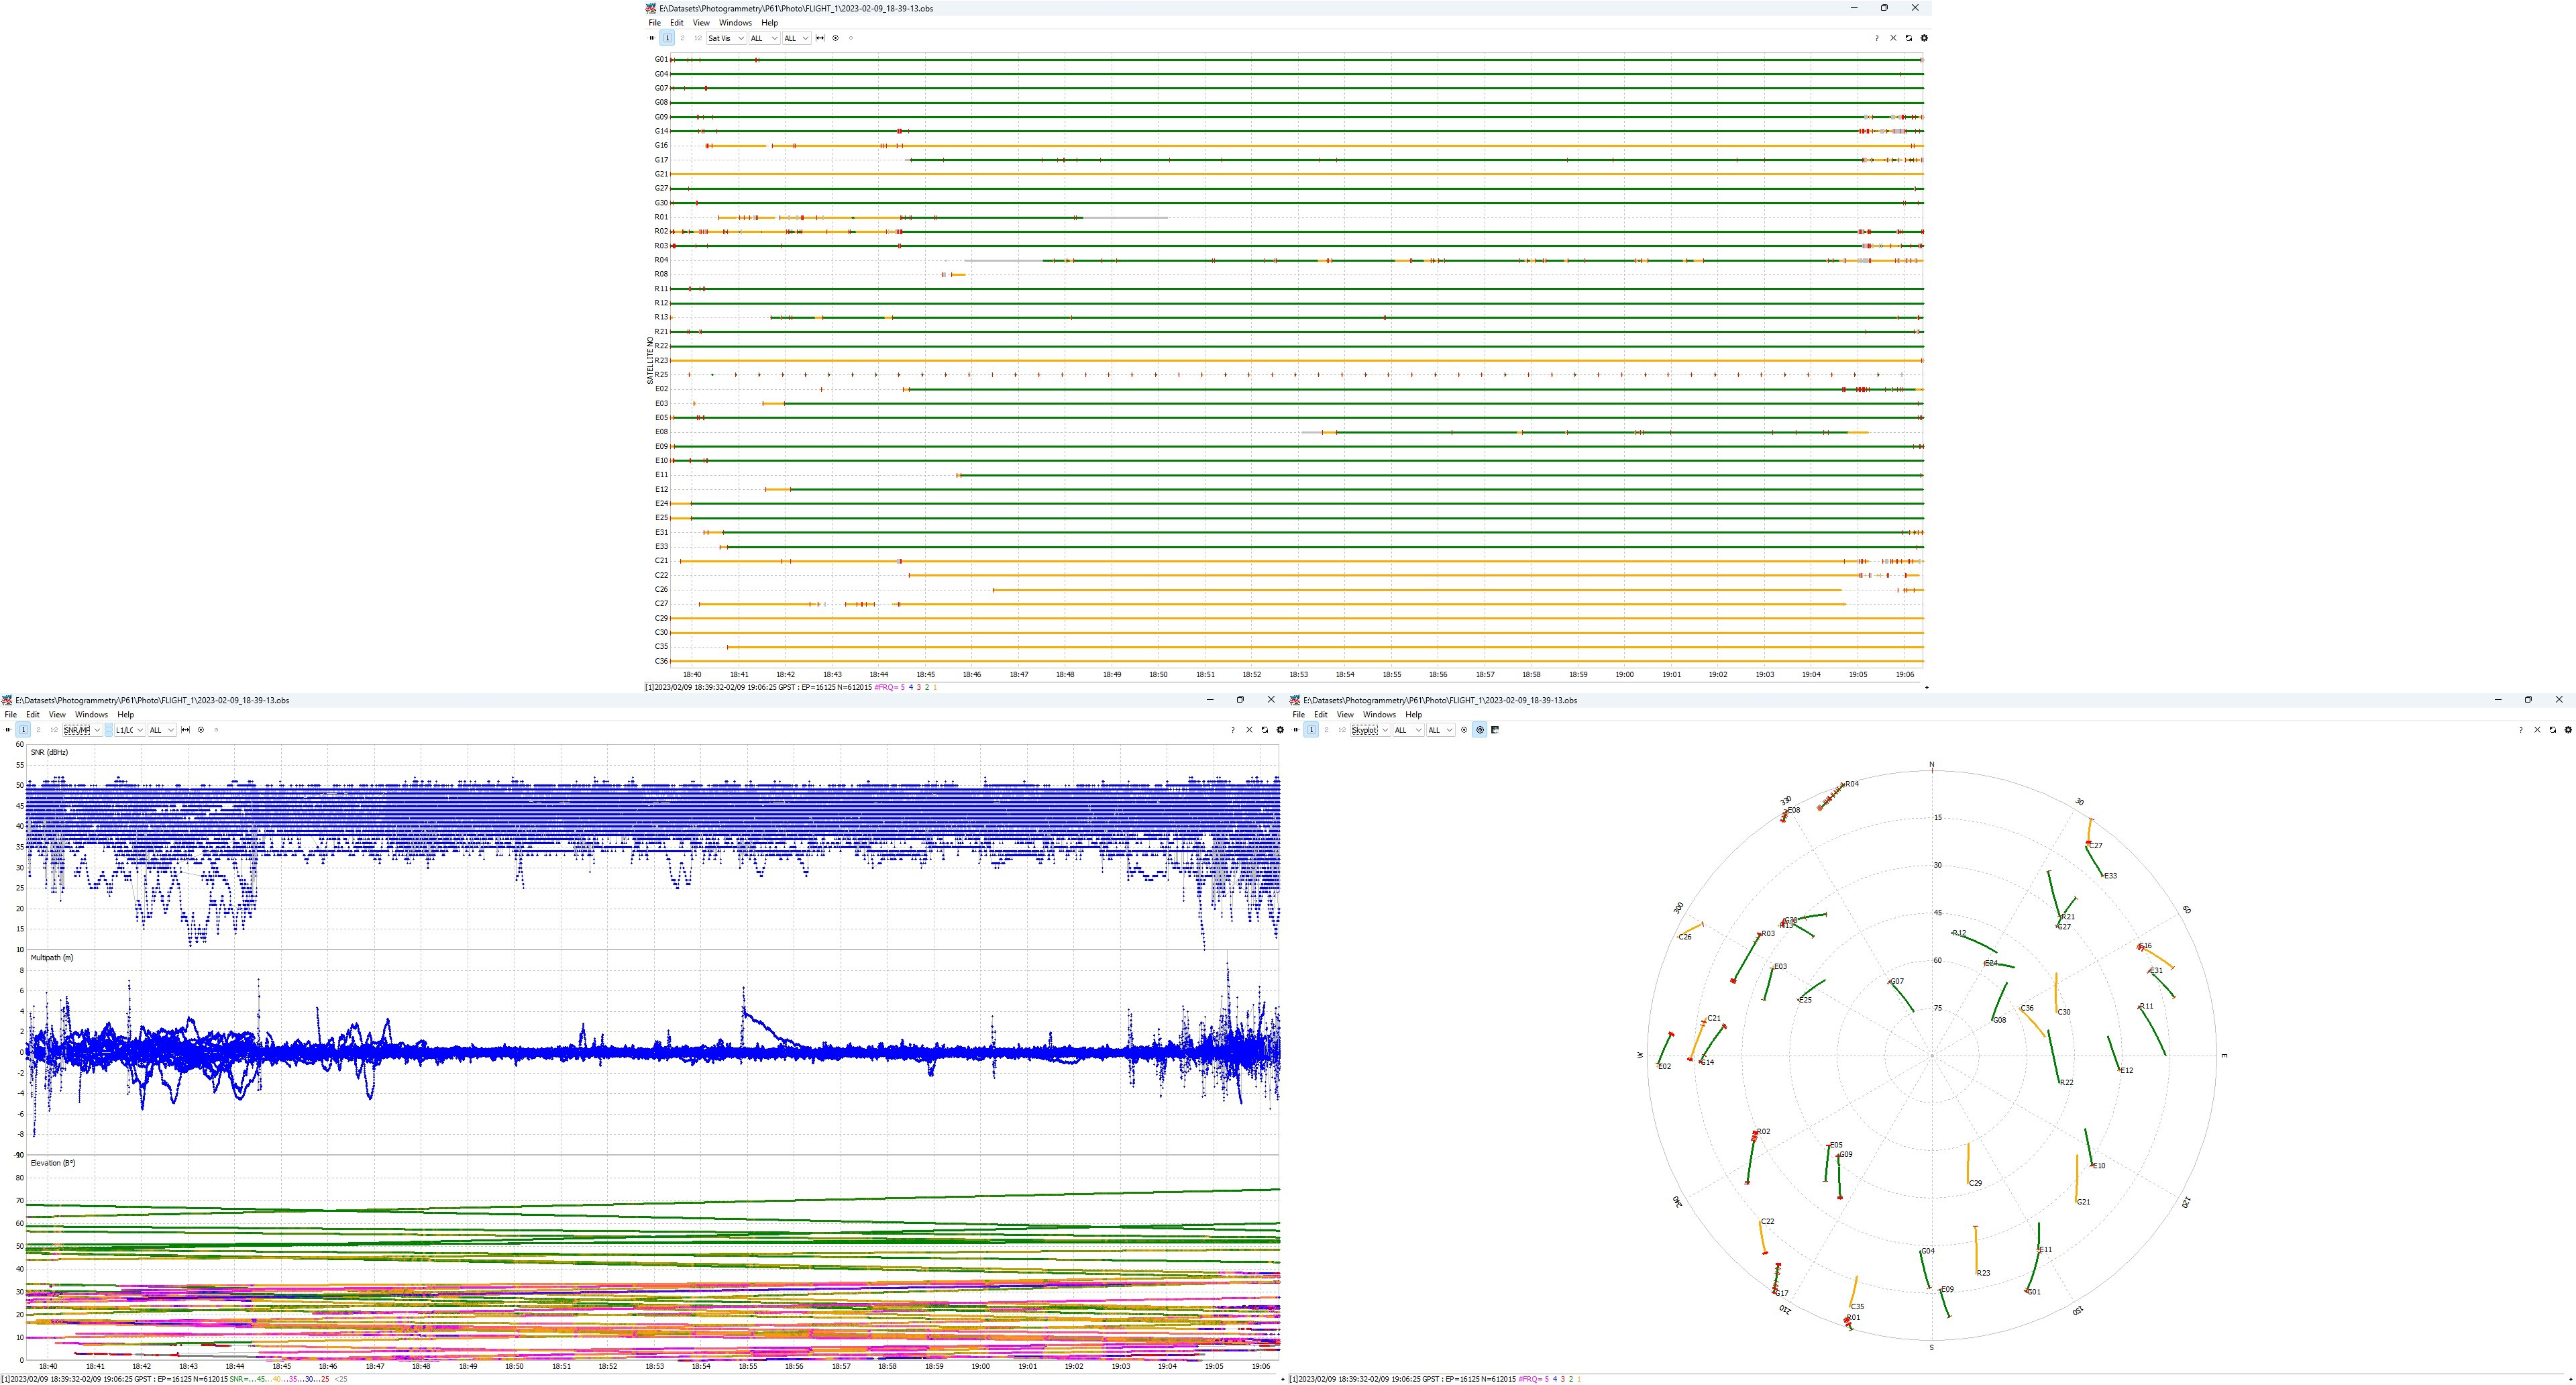The width and height of the screenshot is (2576, 1385).
Task: Open the Skyplot plot type dropdown
Action: coord(1370,730)
